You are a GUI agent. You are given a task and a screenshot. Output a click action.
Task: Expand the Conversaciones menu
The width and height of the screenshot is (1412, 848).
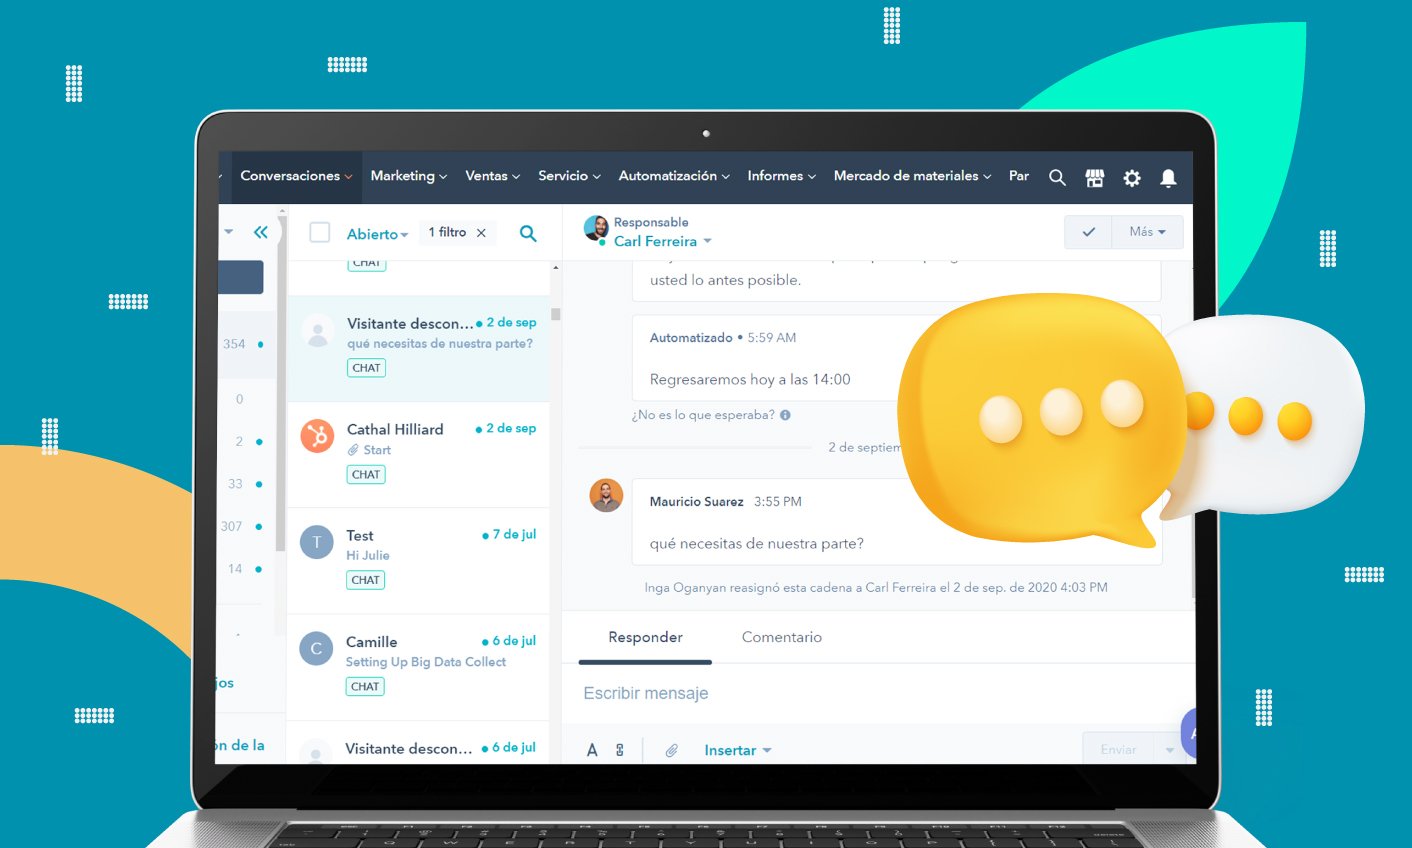click(296, 176)
